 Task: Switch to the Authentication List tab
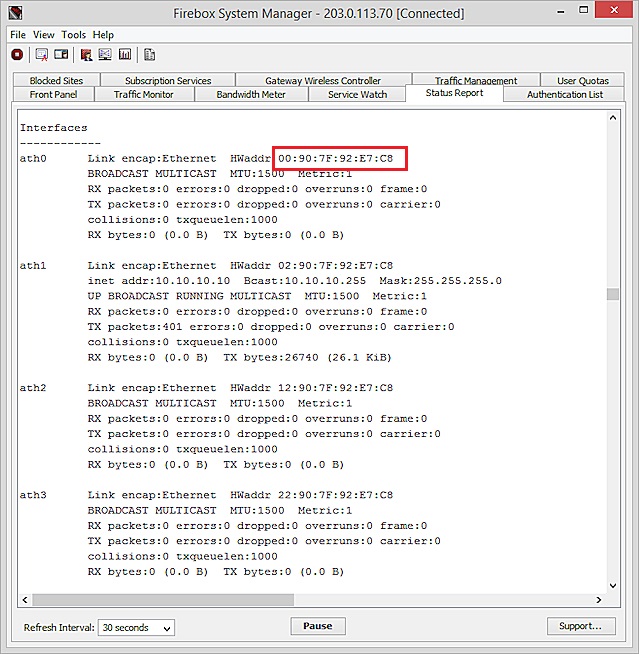[565, 94]
